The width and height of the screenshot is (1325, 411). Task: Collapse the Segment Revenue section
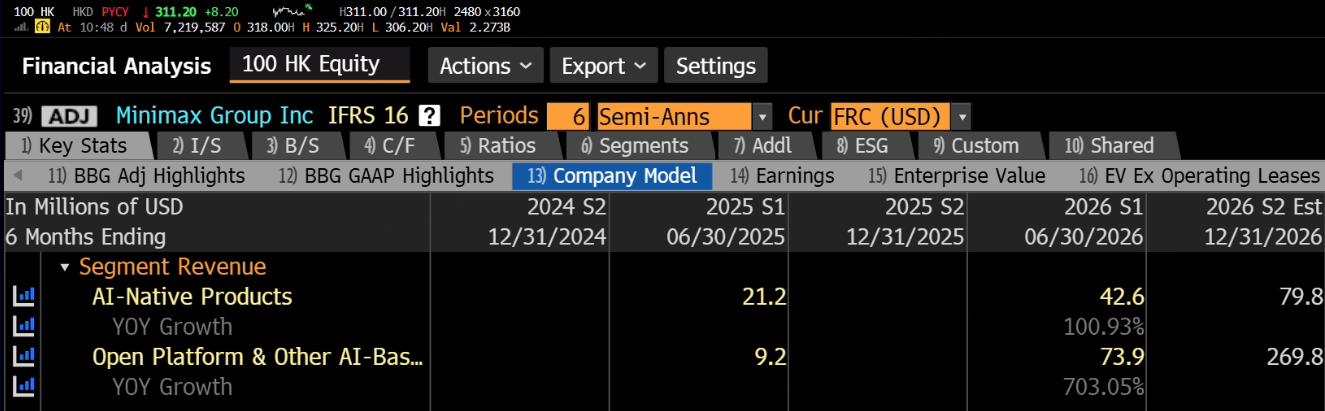(x=65, y=267)
